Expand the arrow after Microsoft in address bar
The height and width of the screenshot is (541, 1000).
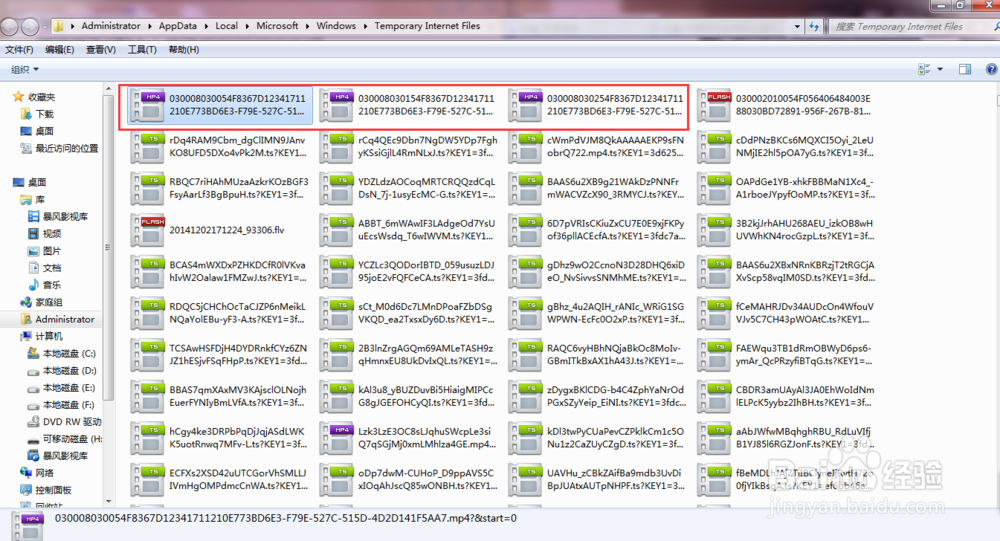307,26
